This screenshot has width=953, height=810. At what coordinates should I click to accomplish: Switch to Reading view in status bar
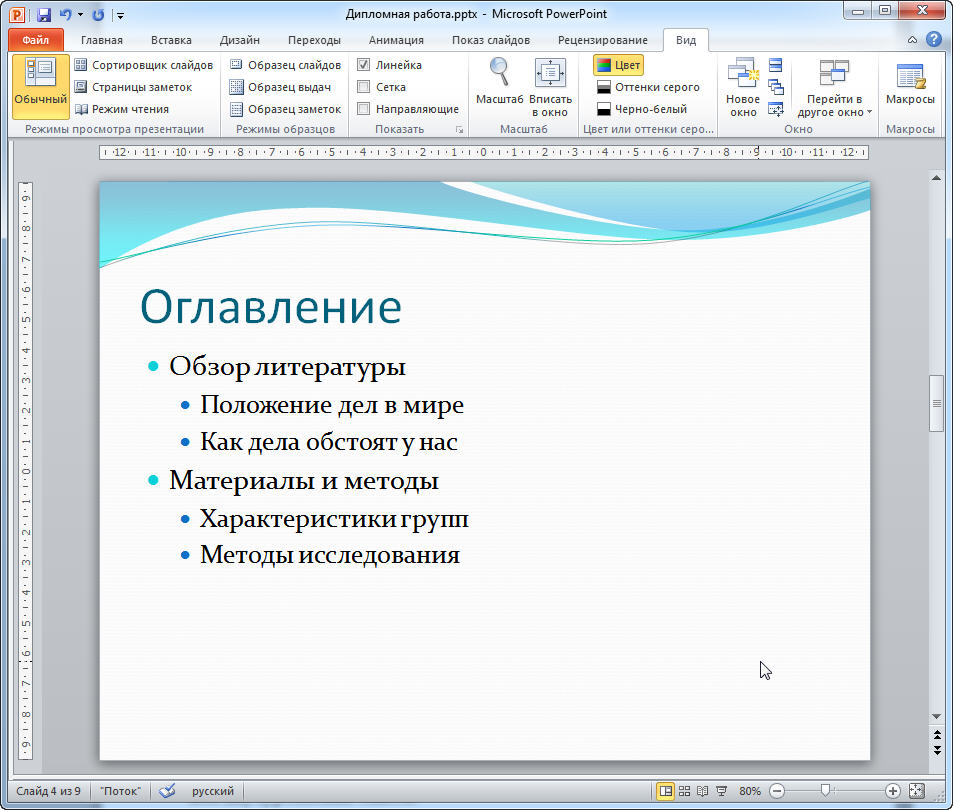[703, 791]
